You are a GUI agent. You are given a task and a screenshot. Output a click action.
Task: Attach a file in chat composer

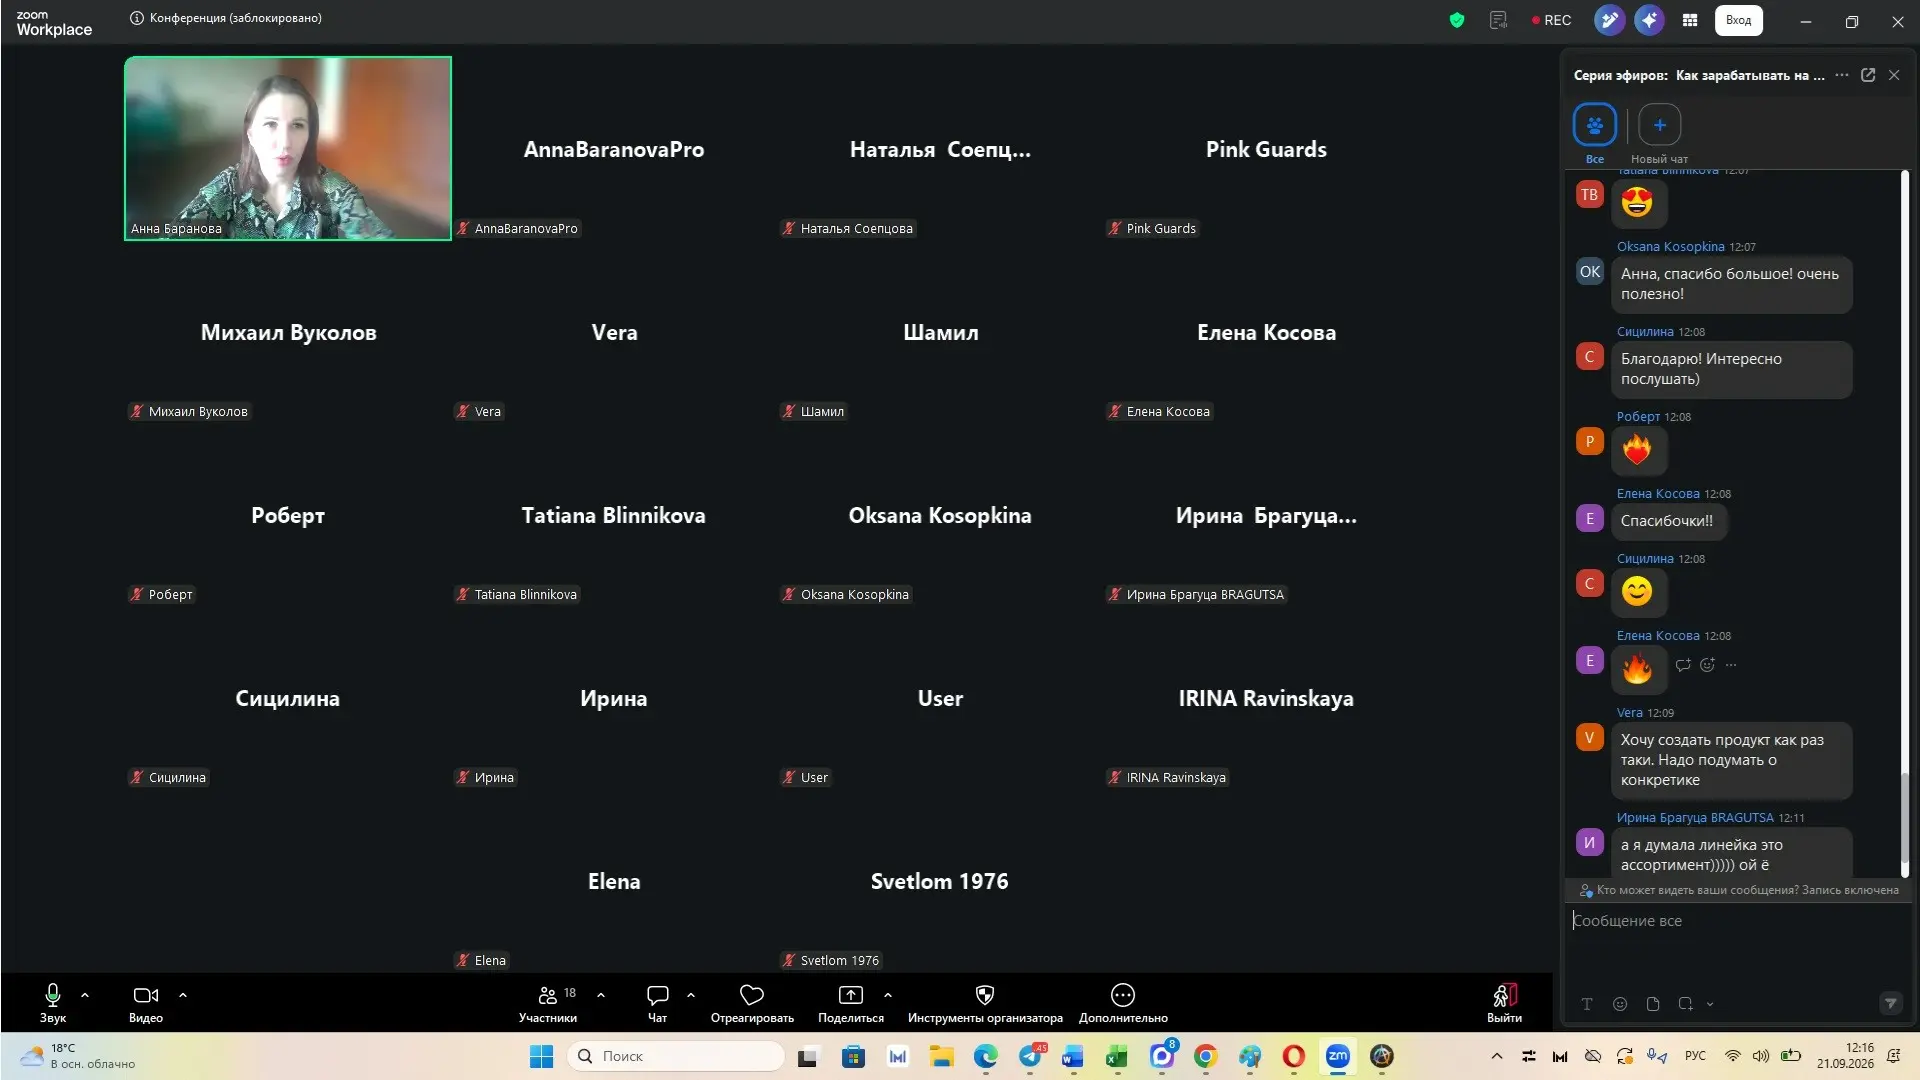pos(1653,1004)
